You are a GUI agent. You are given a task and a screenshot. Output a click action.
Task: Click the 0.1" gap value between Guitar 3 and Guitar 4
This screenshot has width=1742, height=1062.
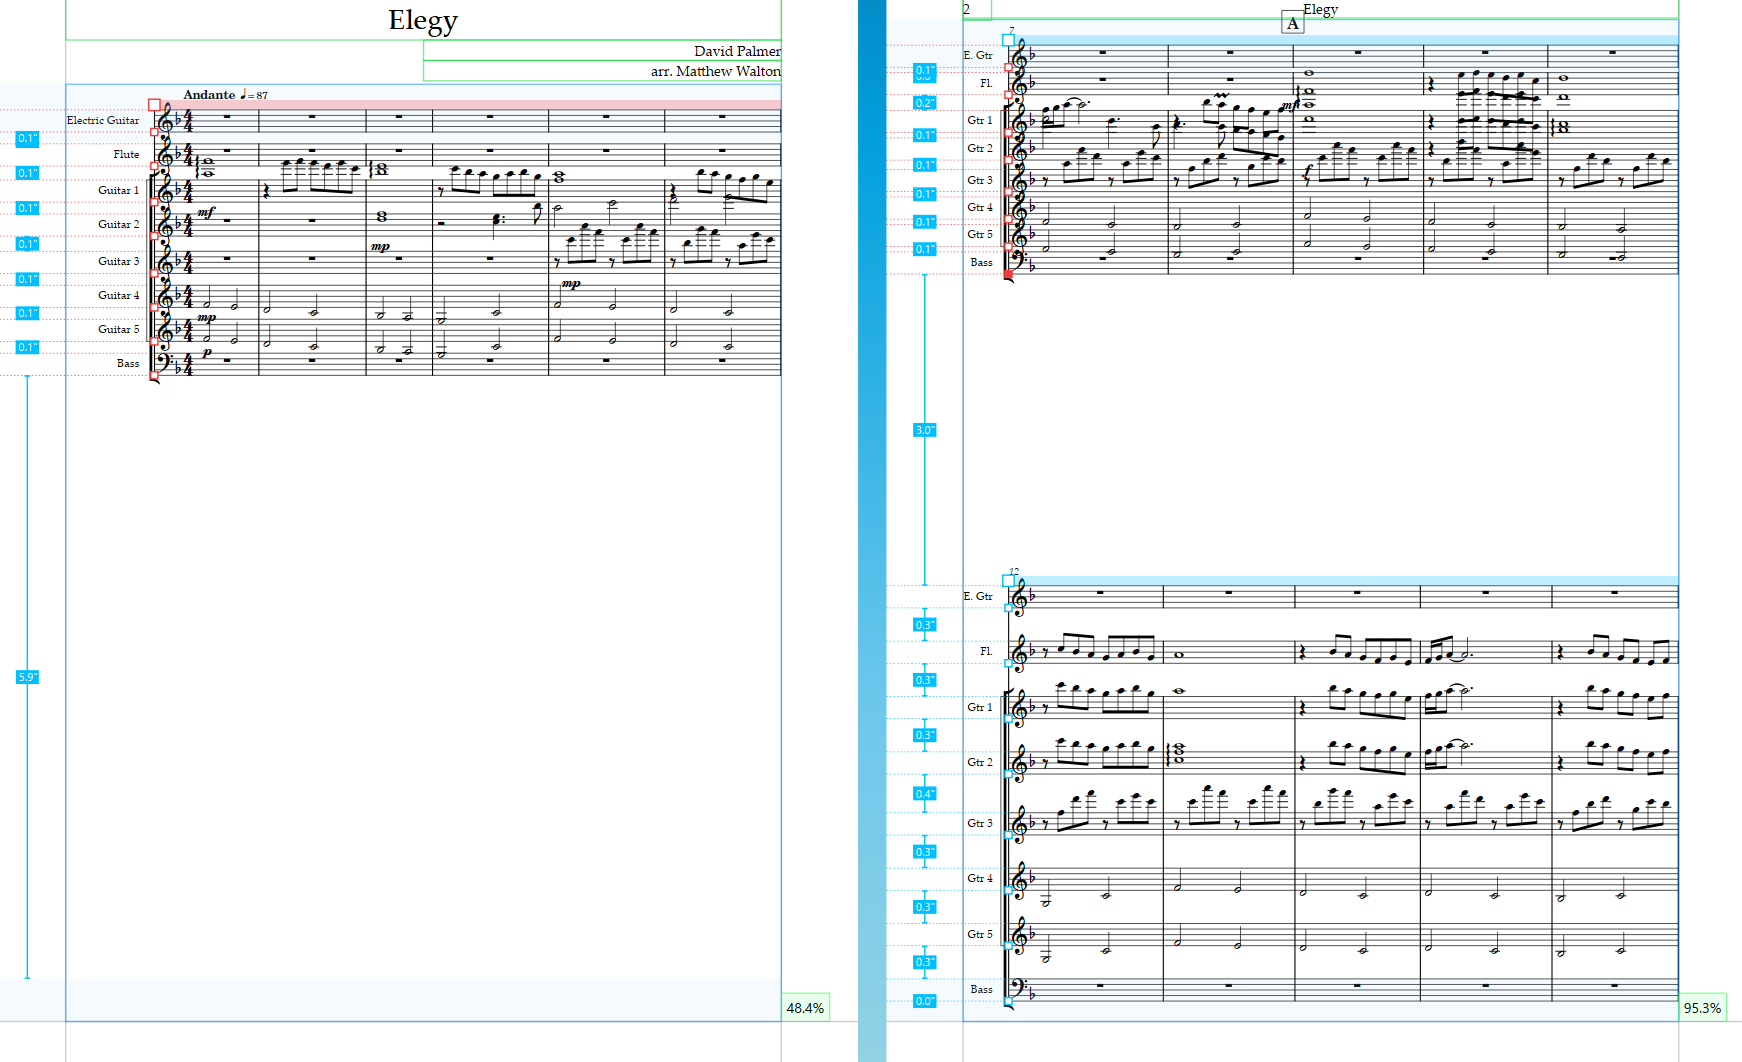(27, 279)
